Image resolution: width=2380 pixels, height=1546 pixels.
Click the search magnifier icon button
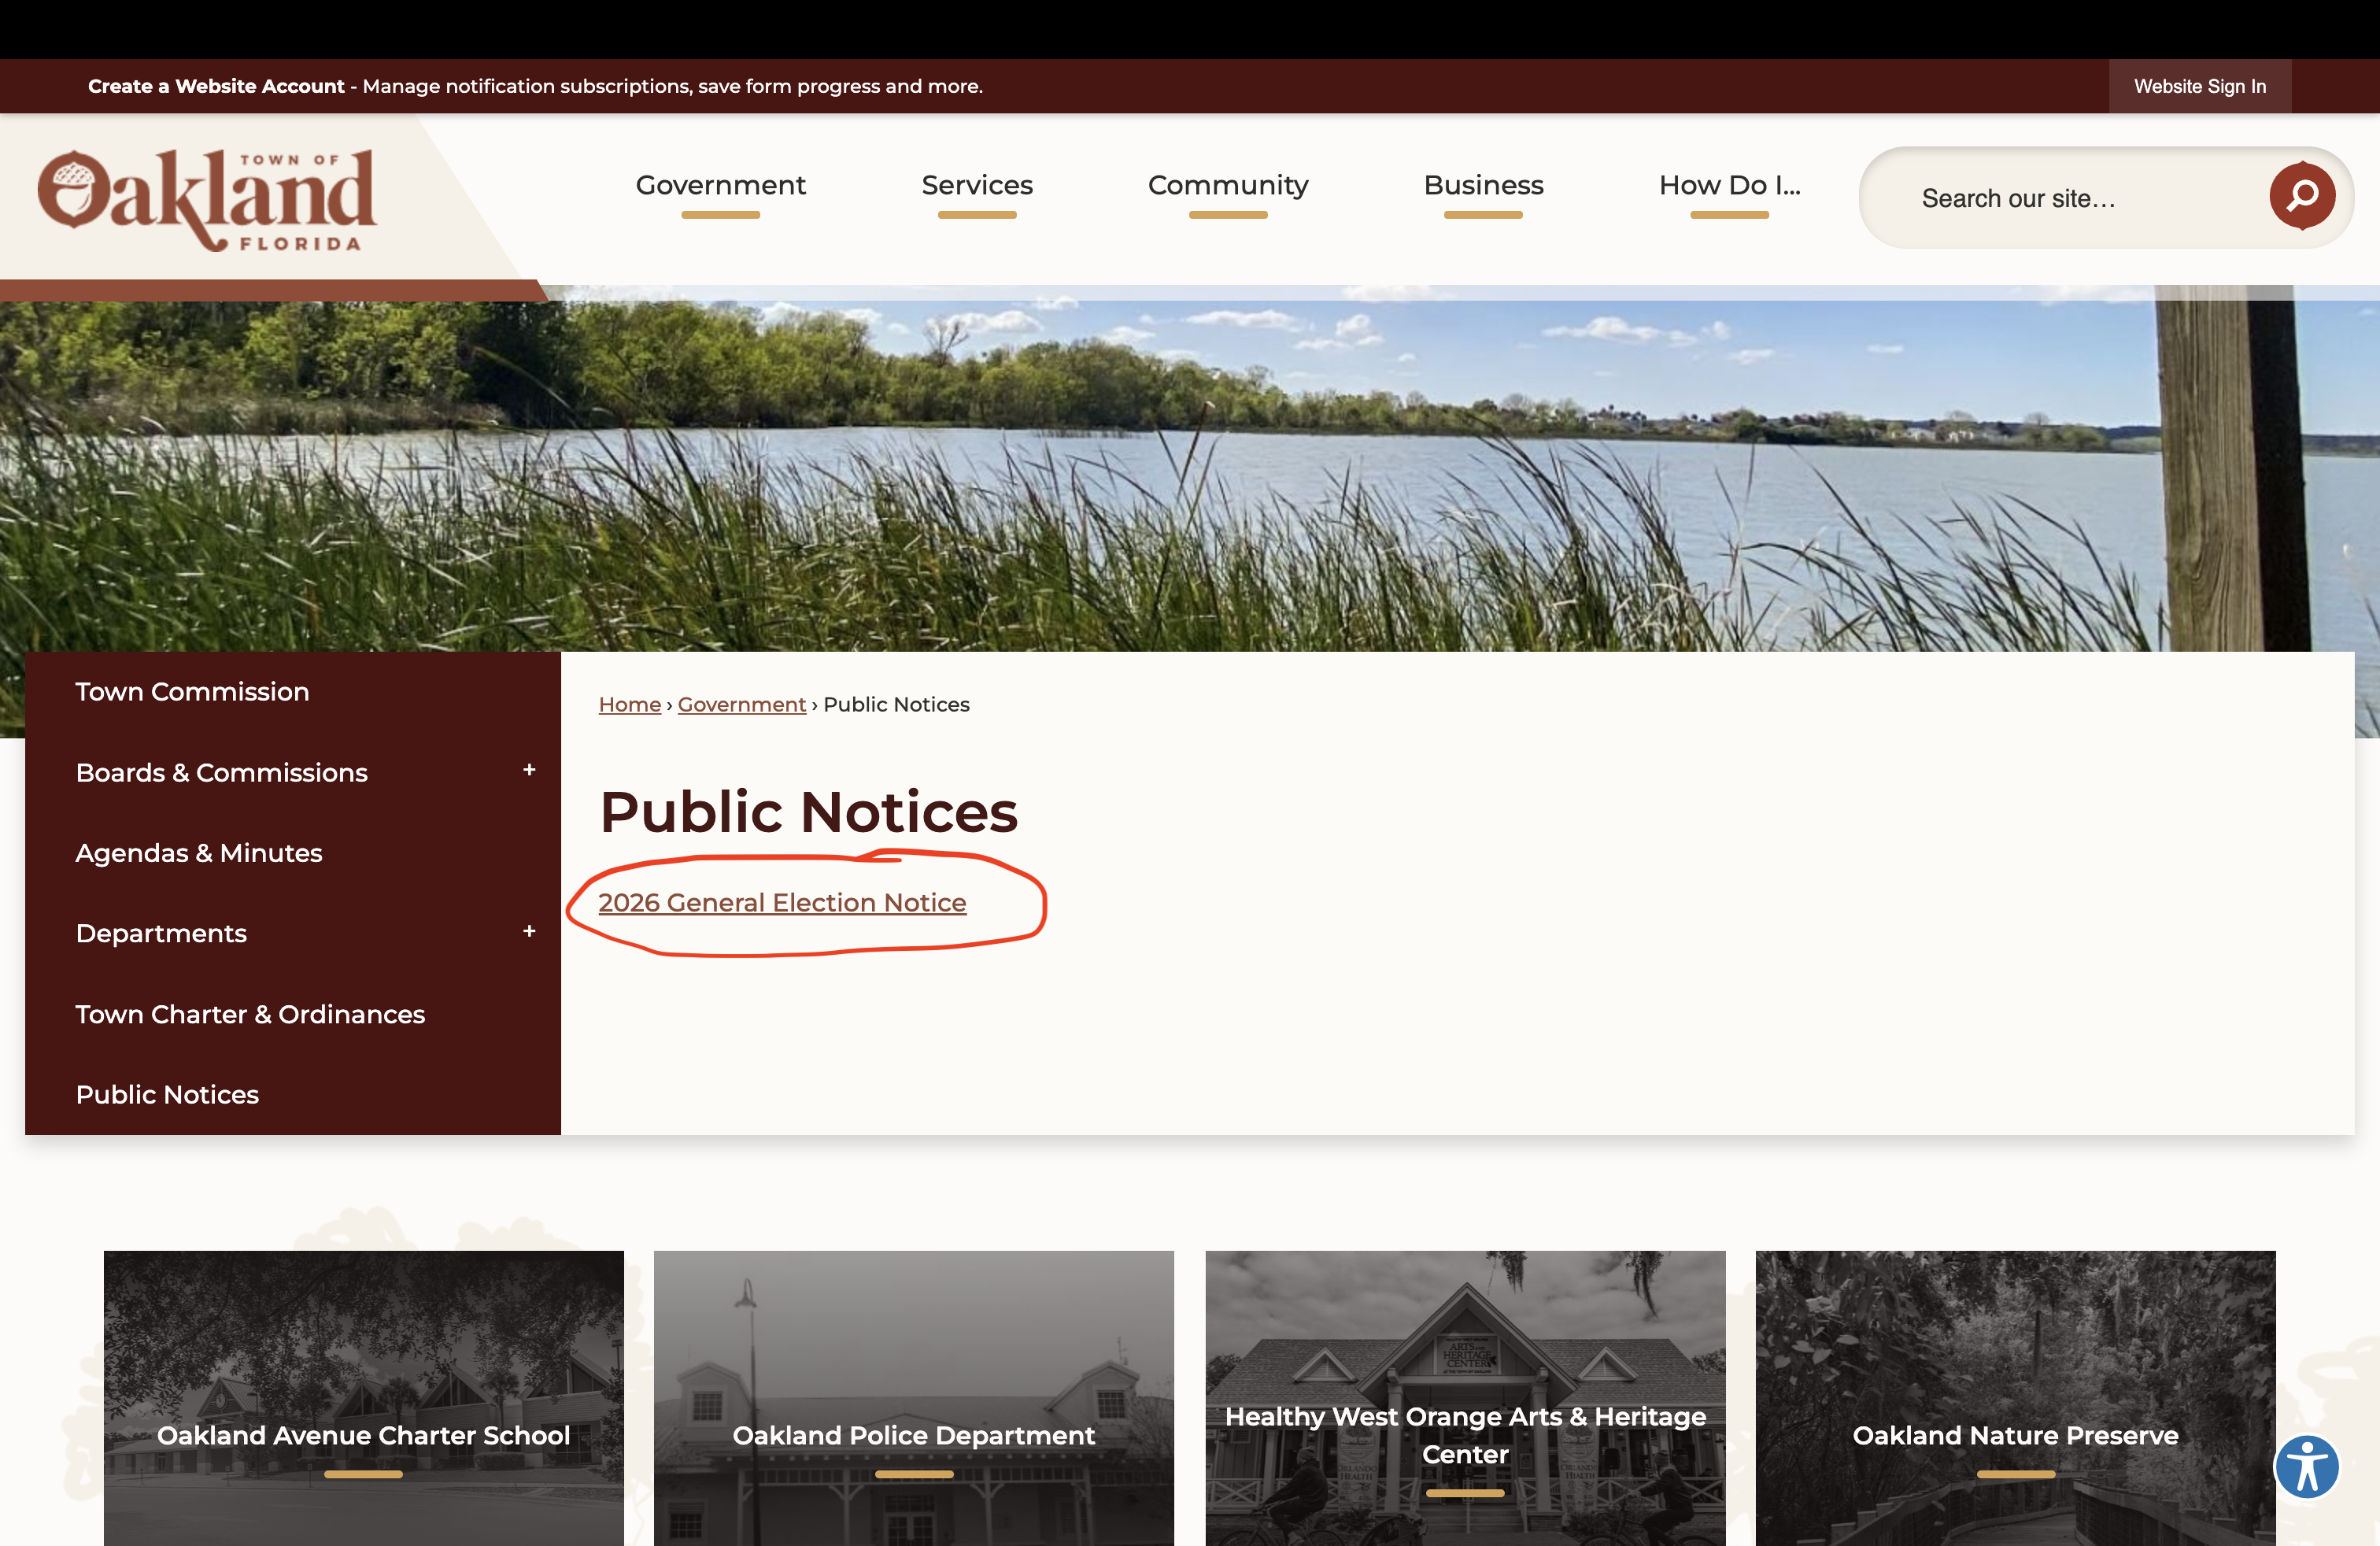2301,196
